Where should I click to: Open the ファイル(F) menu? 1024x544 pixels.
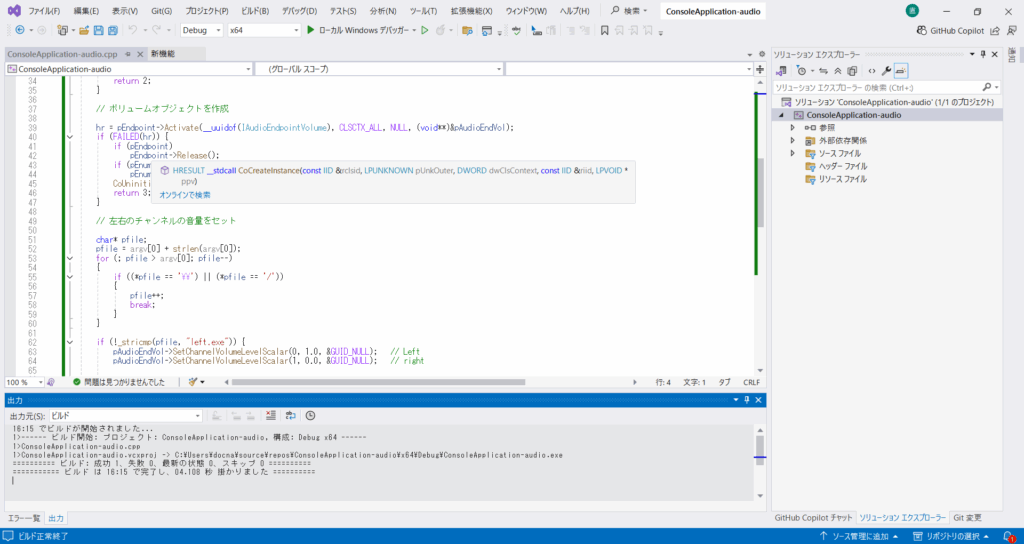[x=44, y=11]
